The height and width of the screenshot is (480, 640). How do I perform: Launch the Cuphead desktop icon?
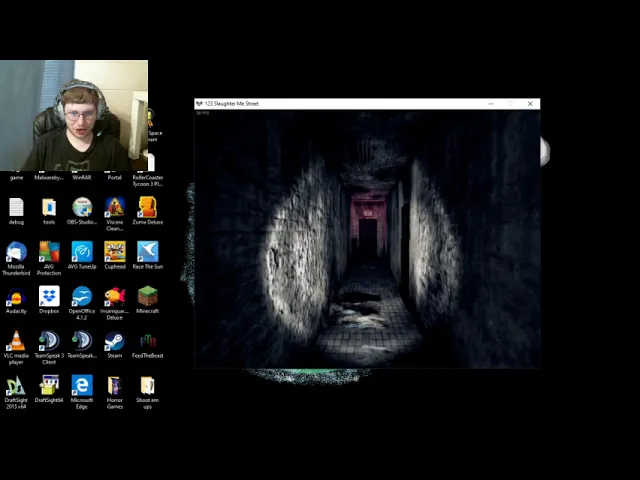(x=115, y=252)
